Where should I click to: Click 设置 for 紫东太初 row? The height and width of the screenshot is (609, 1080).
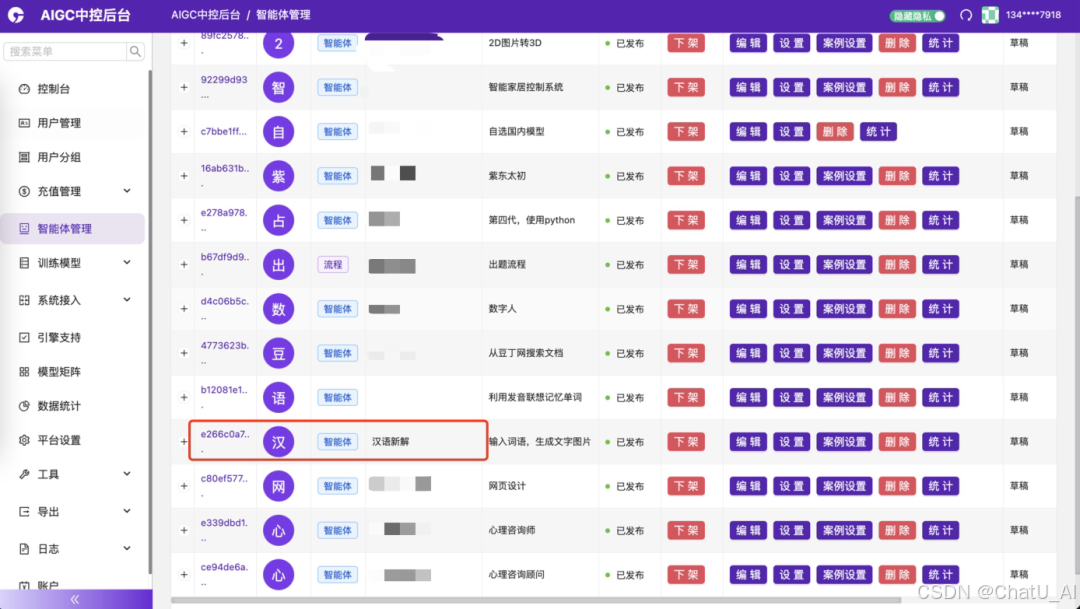click(x=791, y=176)
